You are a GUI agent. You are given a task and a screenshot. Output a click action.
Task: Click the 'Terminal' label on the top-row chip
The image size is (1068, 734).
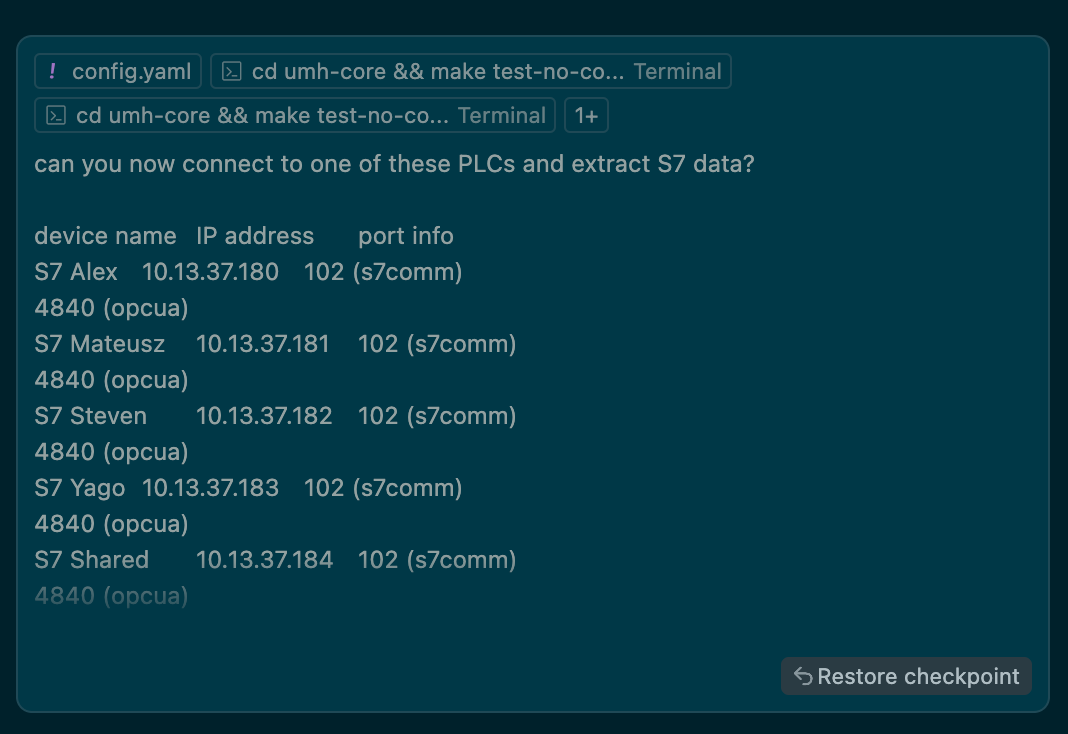677,71
